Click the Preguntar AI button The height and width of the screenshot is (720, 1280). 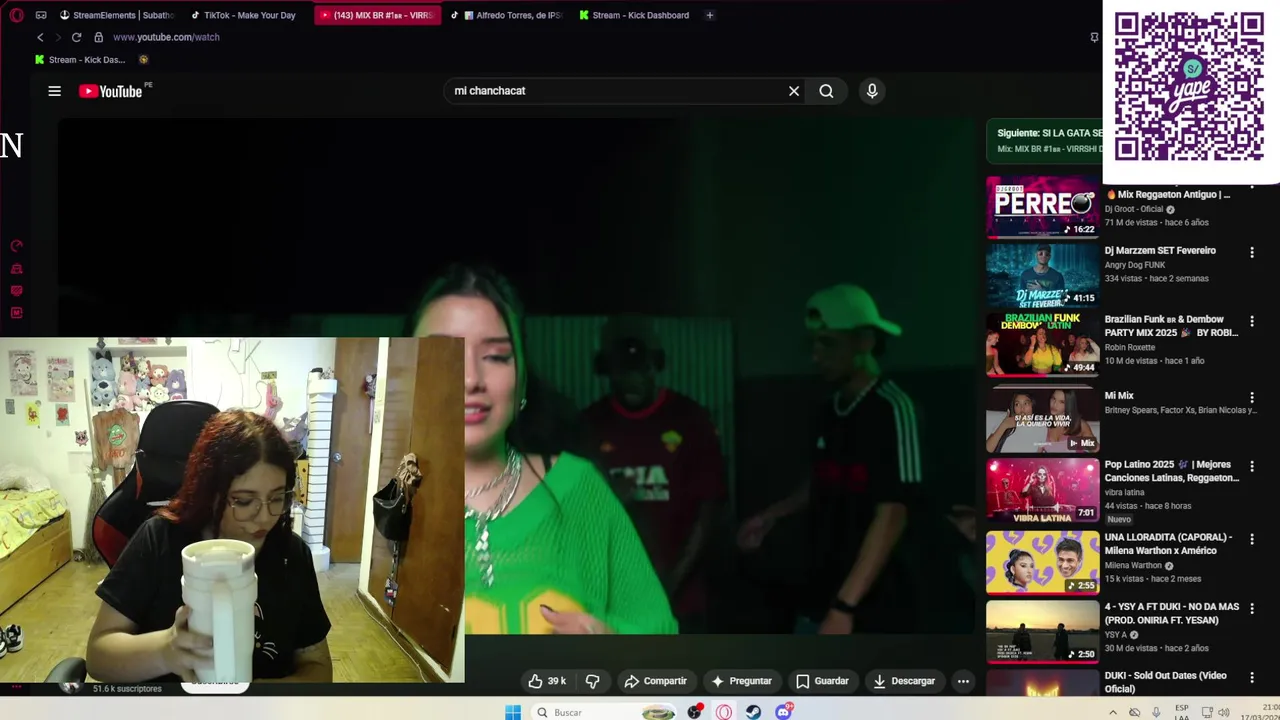coord(741,681)
